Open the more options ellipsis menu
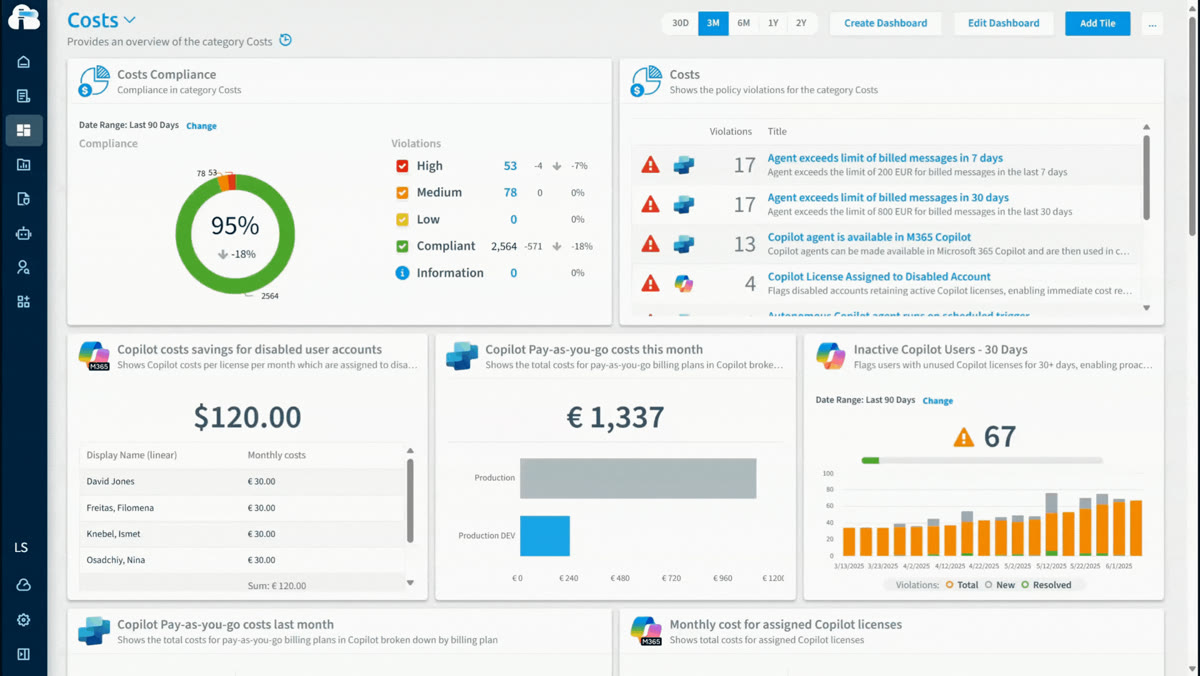This screenshot has height=676, width=1200. click(x=1153, y=23)
